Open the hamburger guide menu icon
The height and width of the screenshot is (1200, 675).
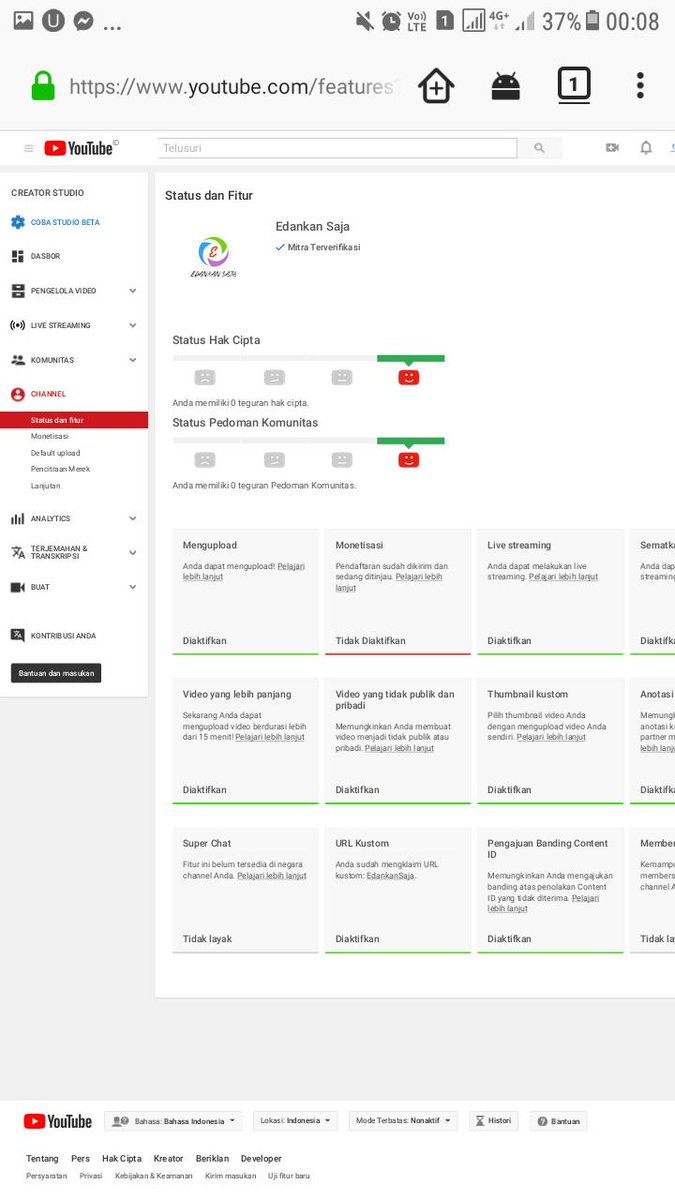click(x=28, y=148)
